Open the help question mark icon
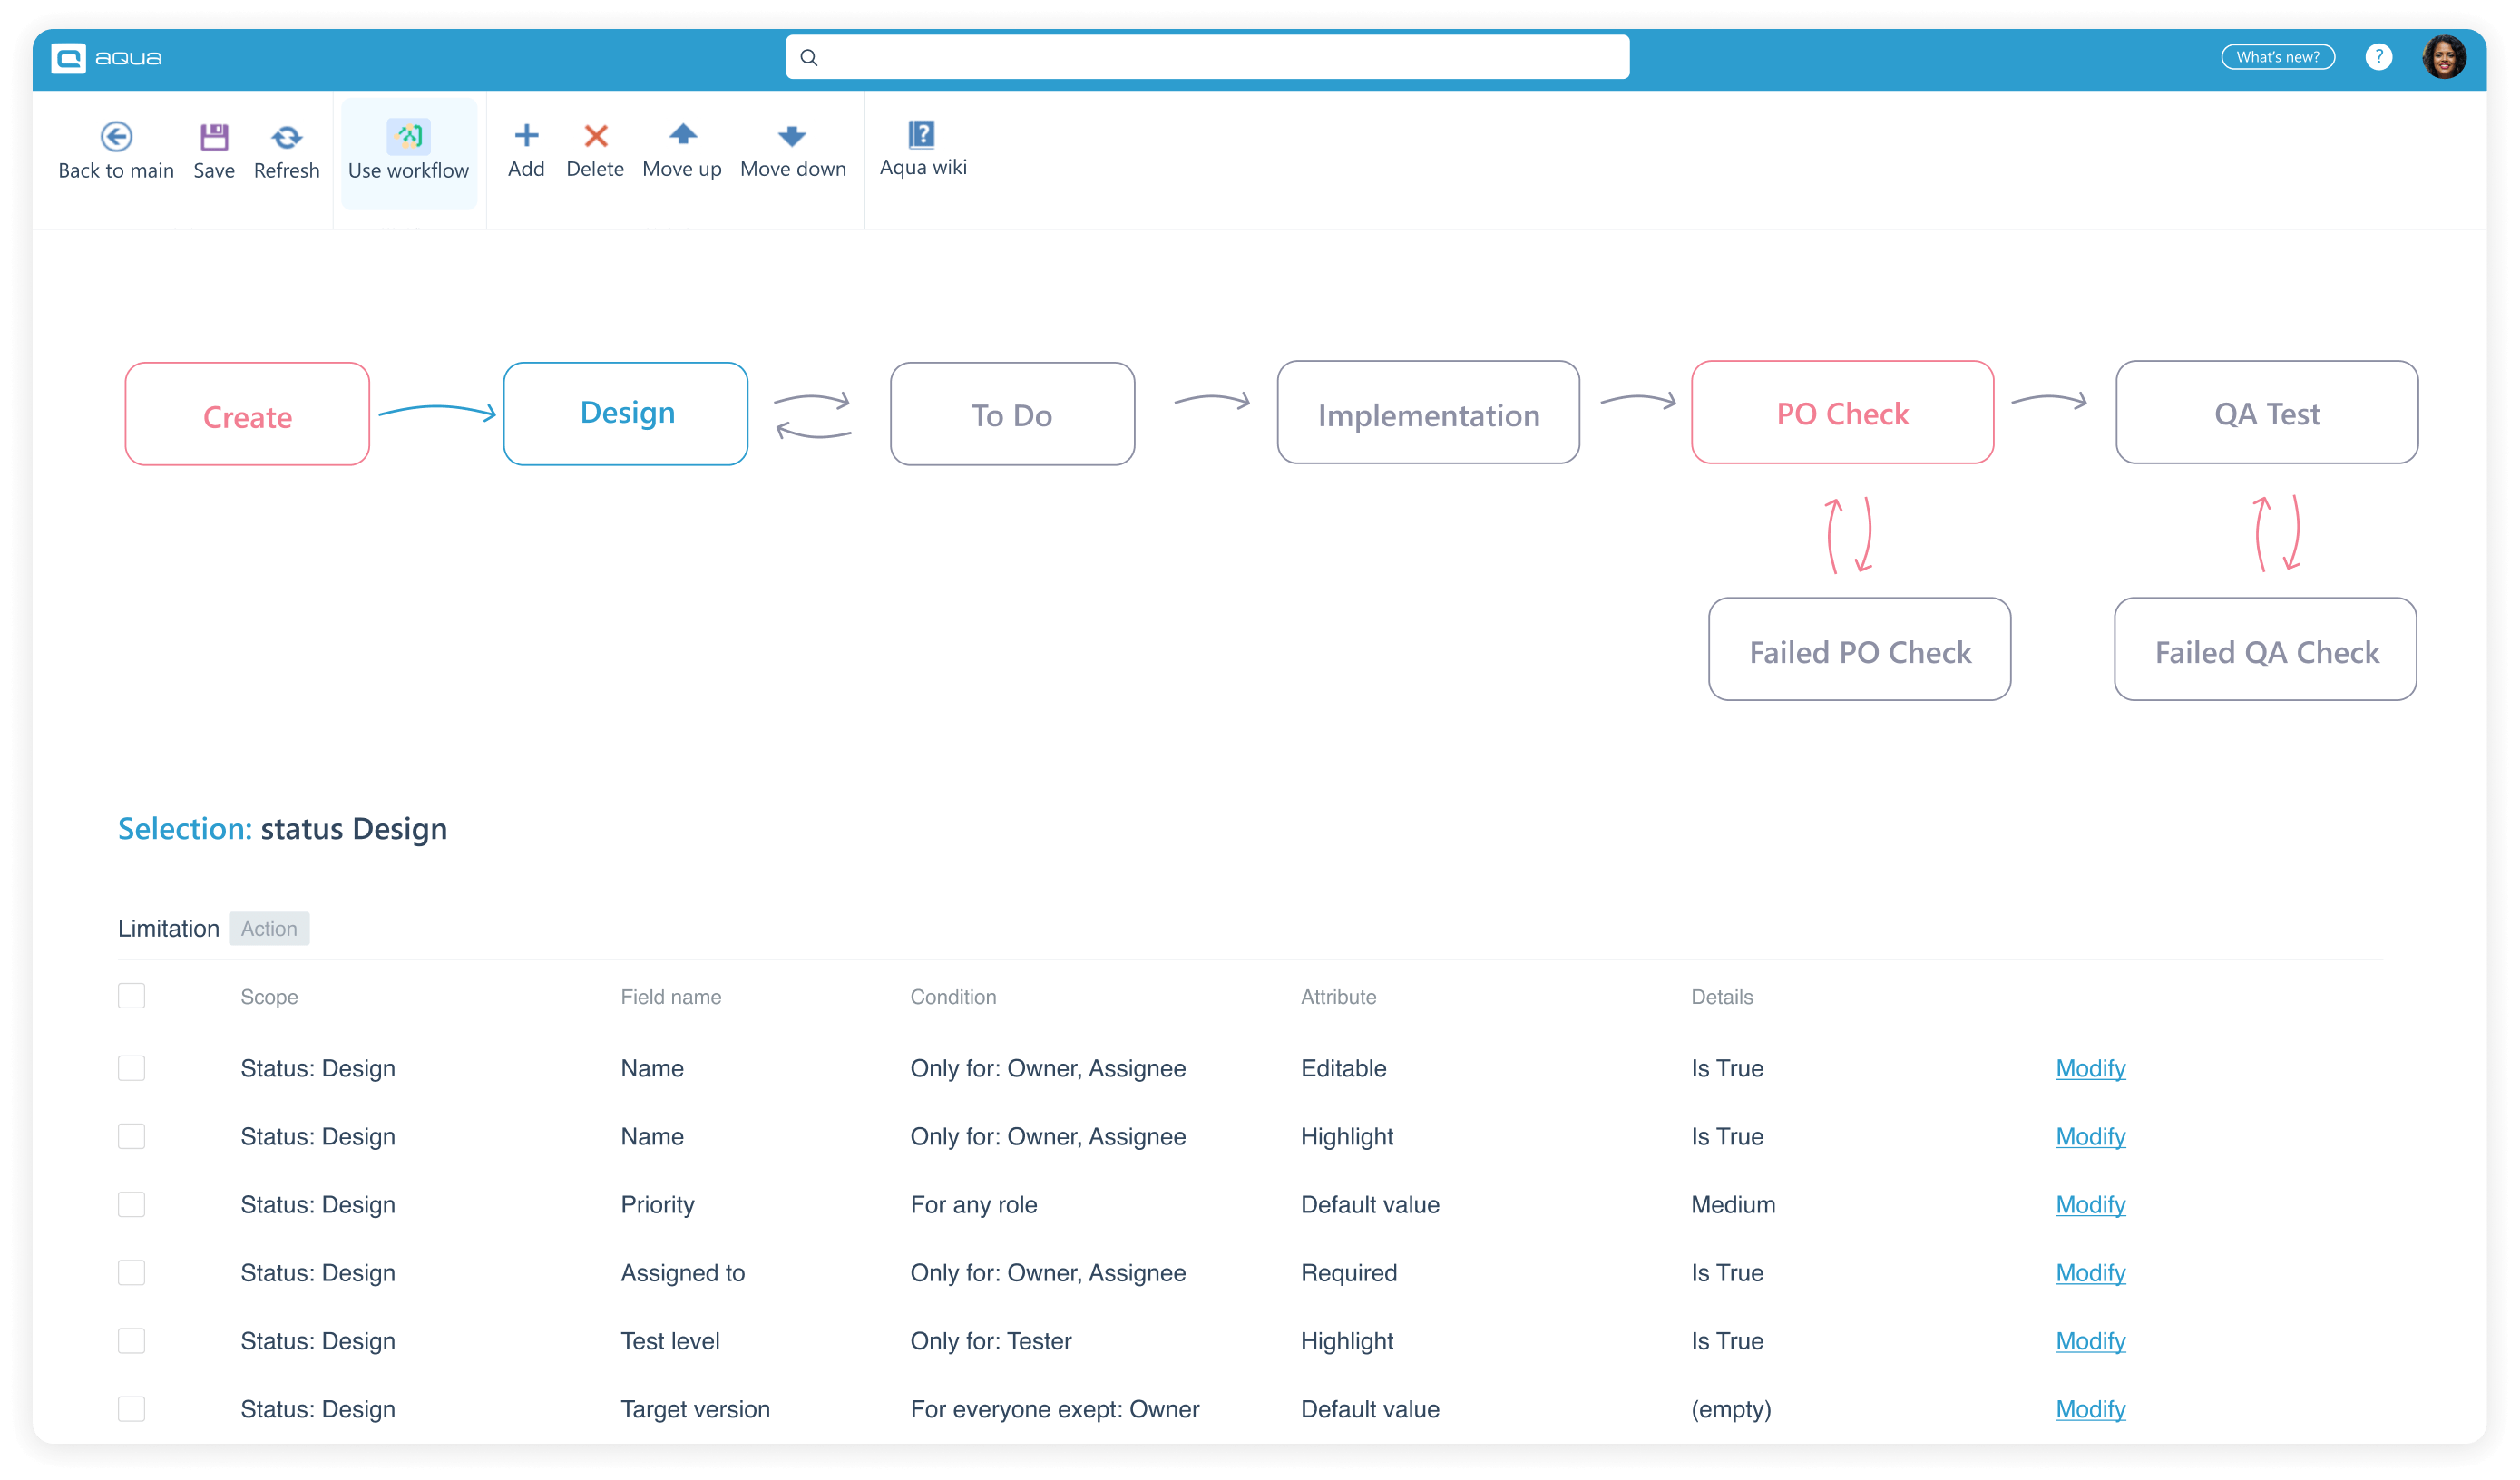The width and height of the screenshot is (2520, 1480). [x=2380, y=57]
